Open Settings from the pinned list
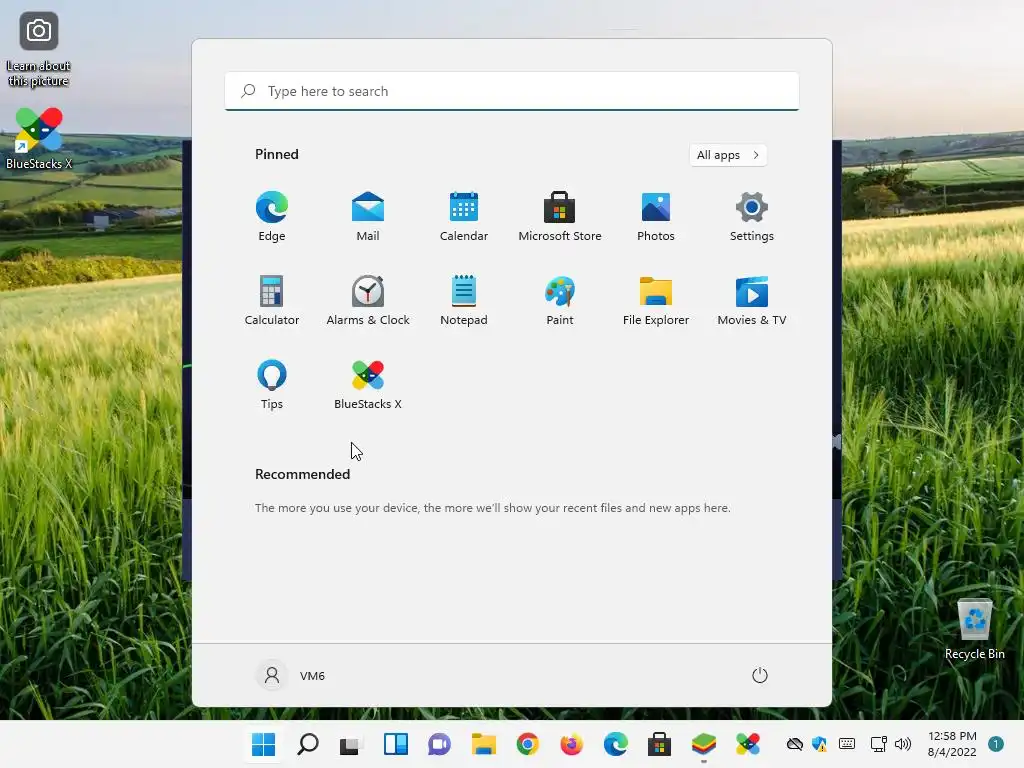Image resolution: width=1024 pixels, height=768 pixels. (x=752, y=216)
